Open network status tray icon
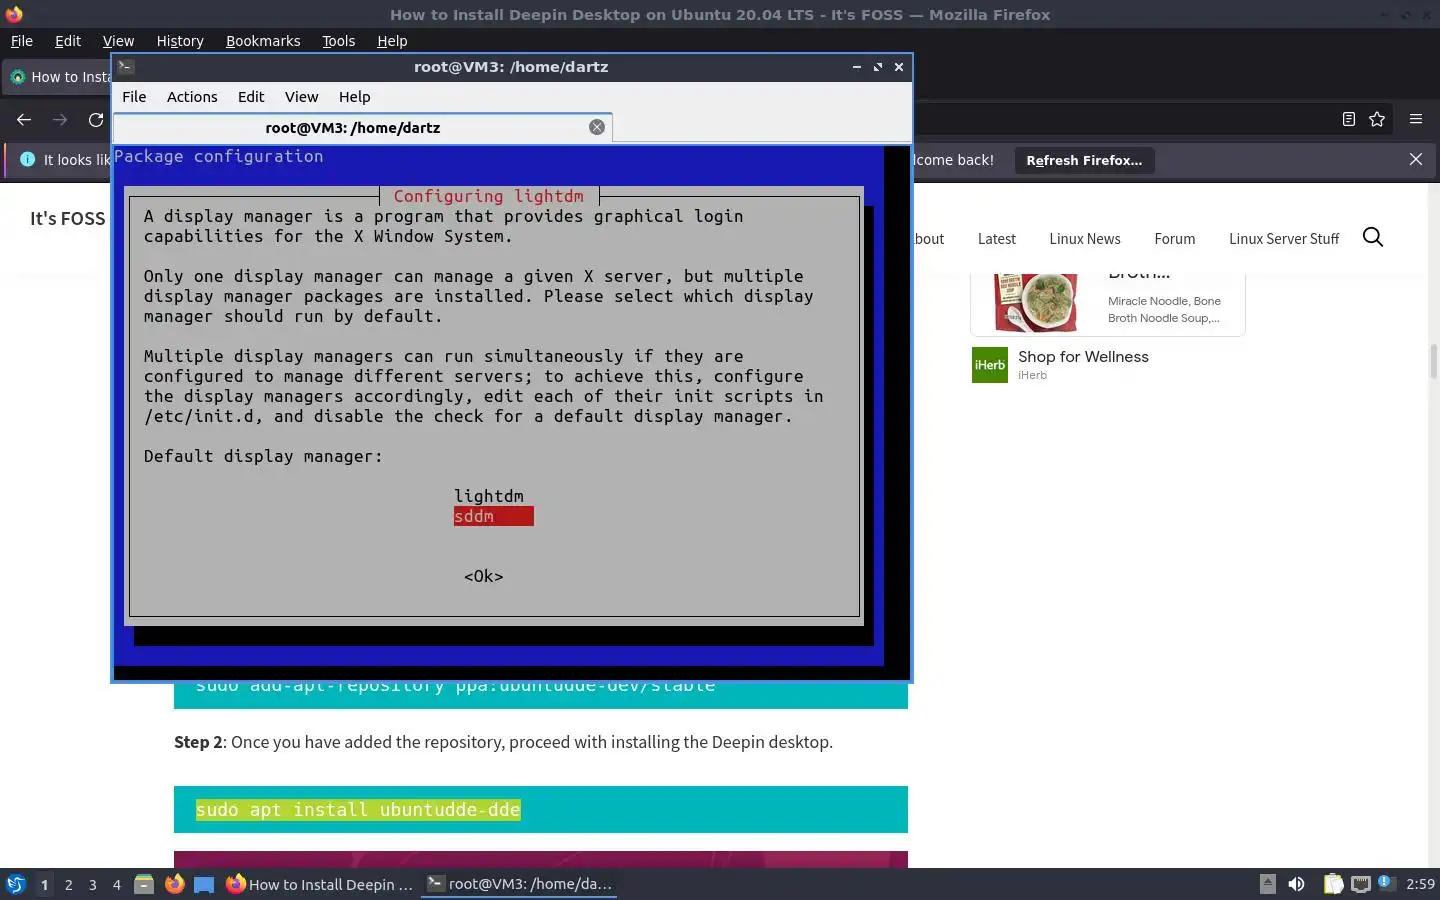 tap(1360, 884)
